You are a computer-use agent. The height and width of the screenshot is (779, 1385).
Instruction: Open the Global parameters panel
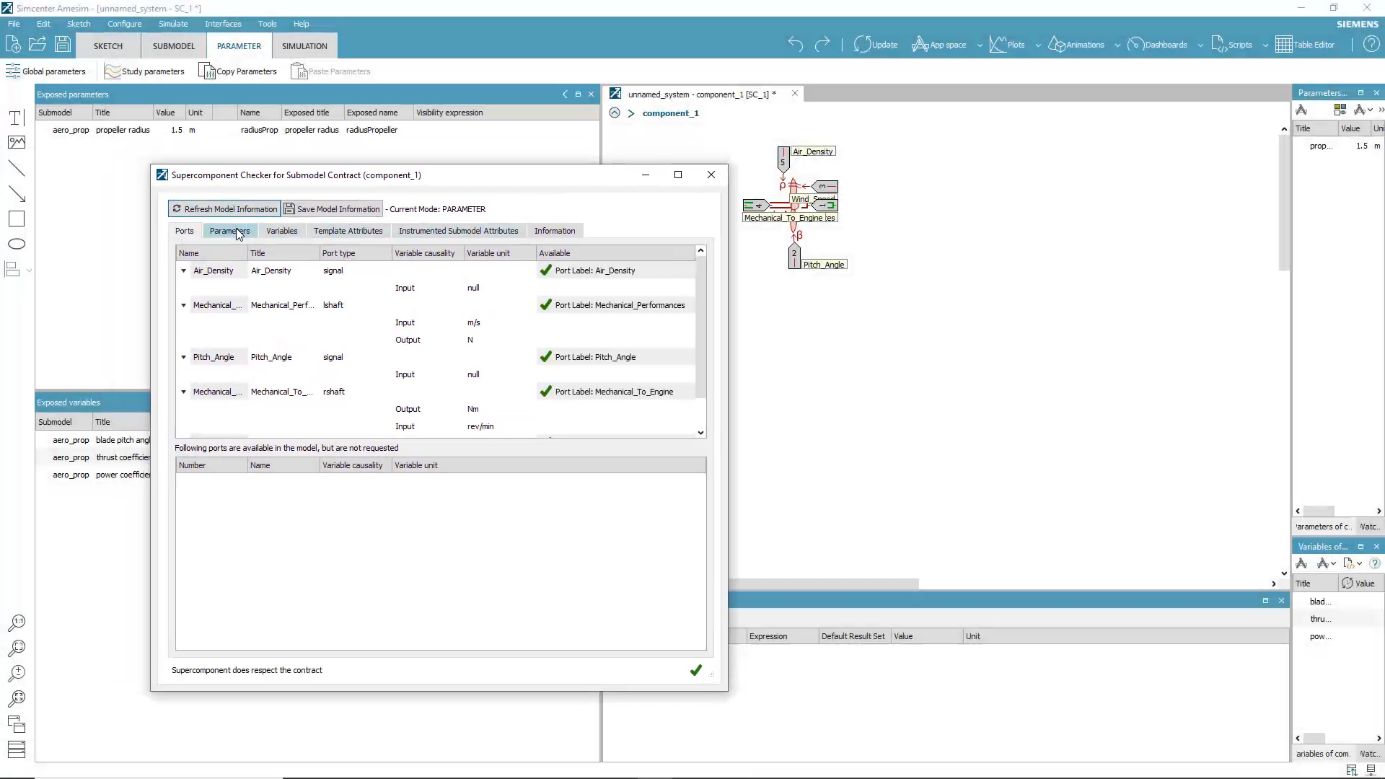(x=46, y=70)
